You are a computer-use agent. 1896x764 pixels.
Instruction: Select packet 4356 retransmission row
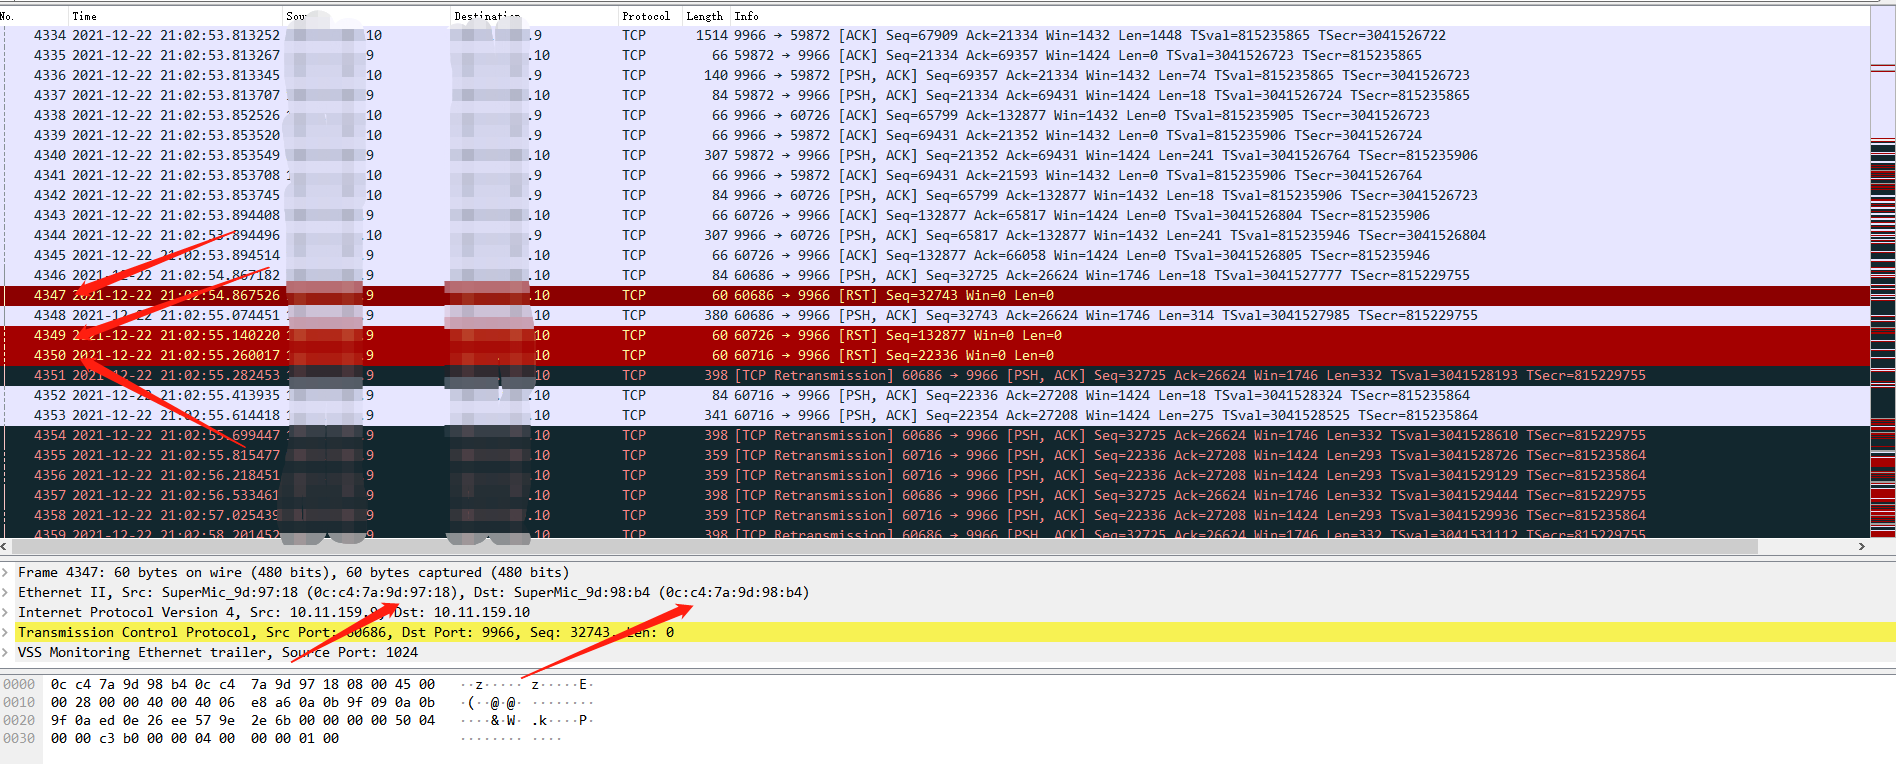pyautogui.click(x=935, y=476)
